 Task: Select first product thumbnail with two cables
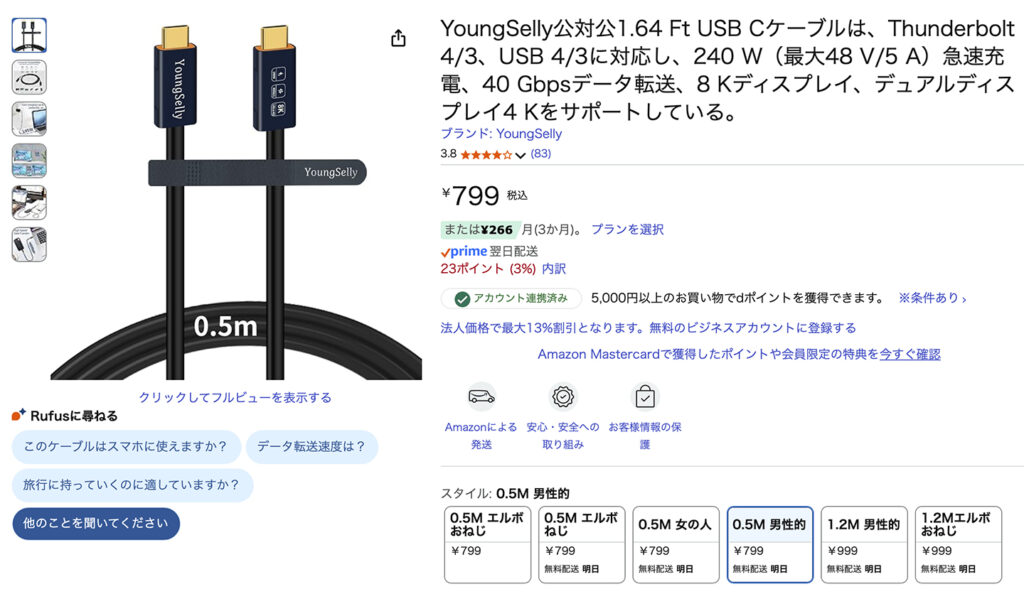pos(29,35)
